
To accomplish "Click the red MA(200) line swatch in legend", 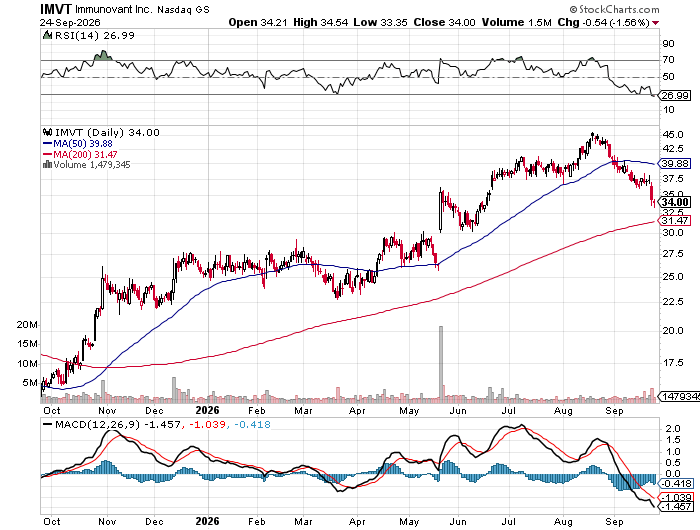I will (47, 154).
